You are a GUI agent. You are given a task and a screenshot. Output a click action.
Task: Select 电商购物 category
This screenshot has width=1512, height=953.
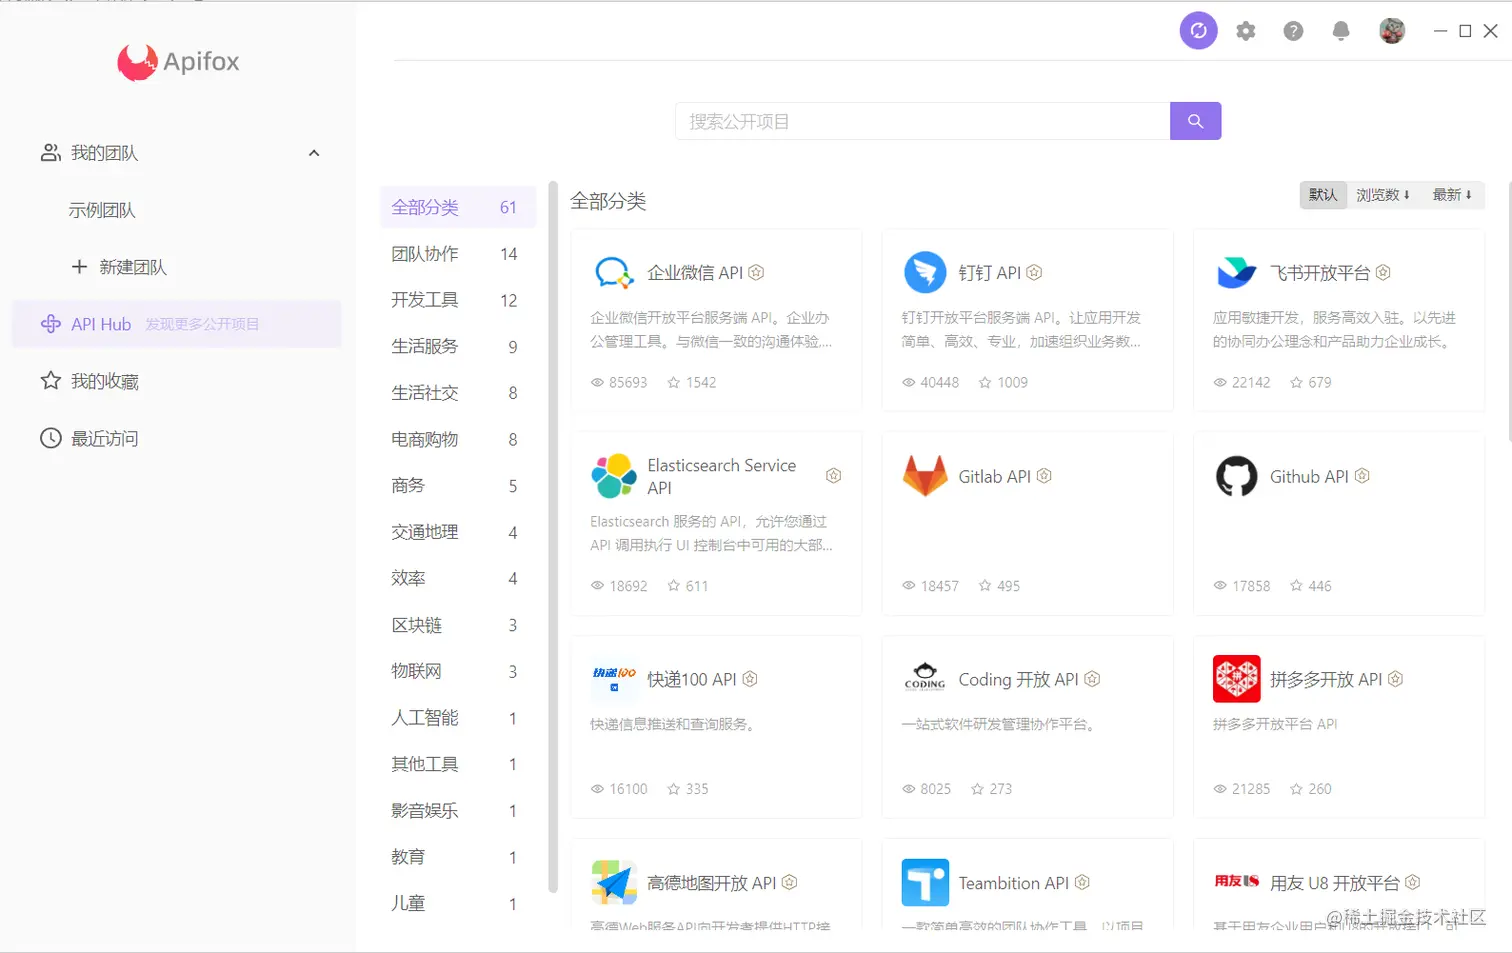point(458,439)
